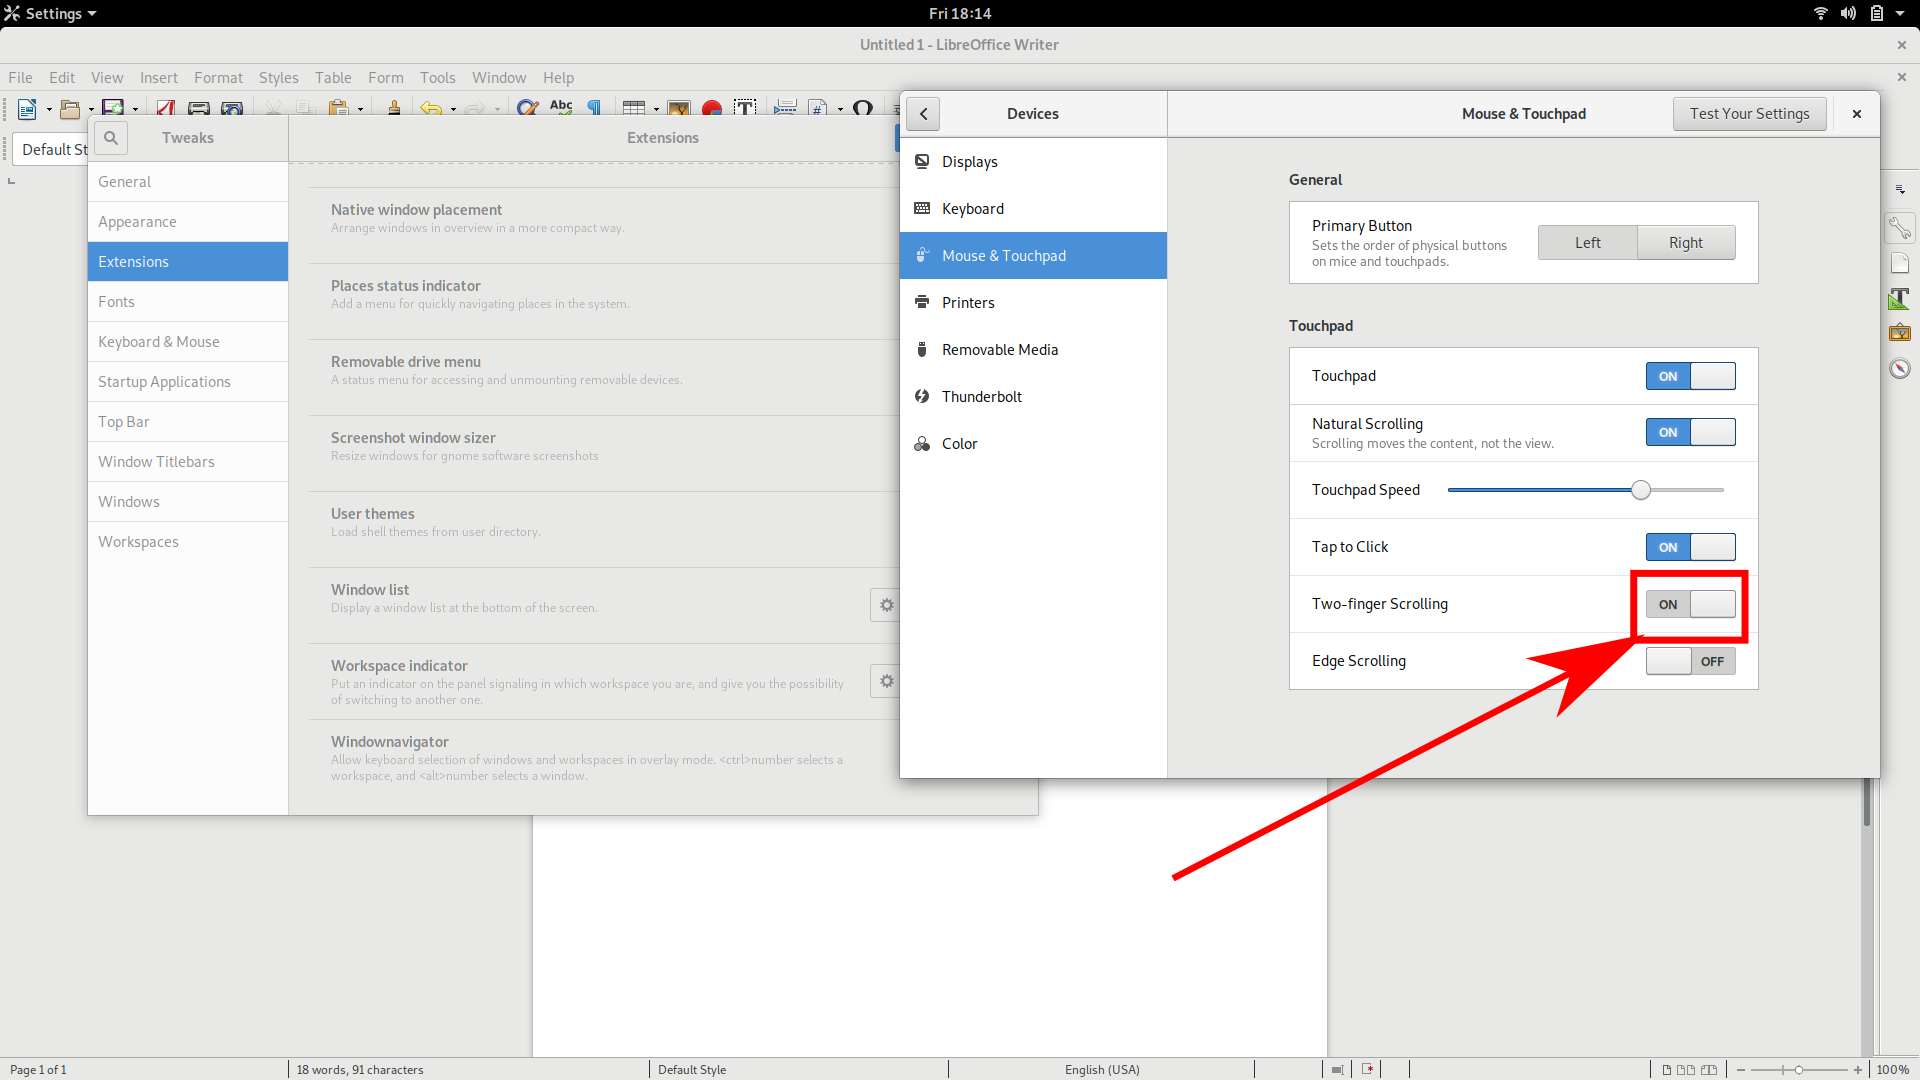Click Paste clipboard icon in Writer toolbar
The image size is (1920, 1080).
[x=339, y=108]
